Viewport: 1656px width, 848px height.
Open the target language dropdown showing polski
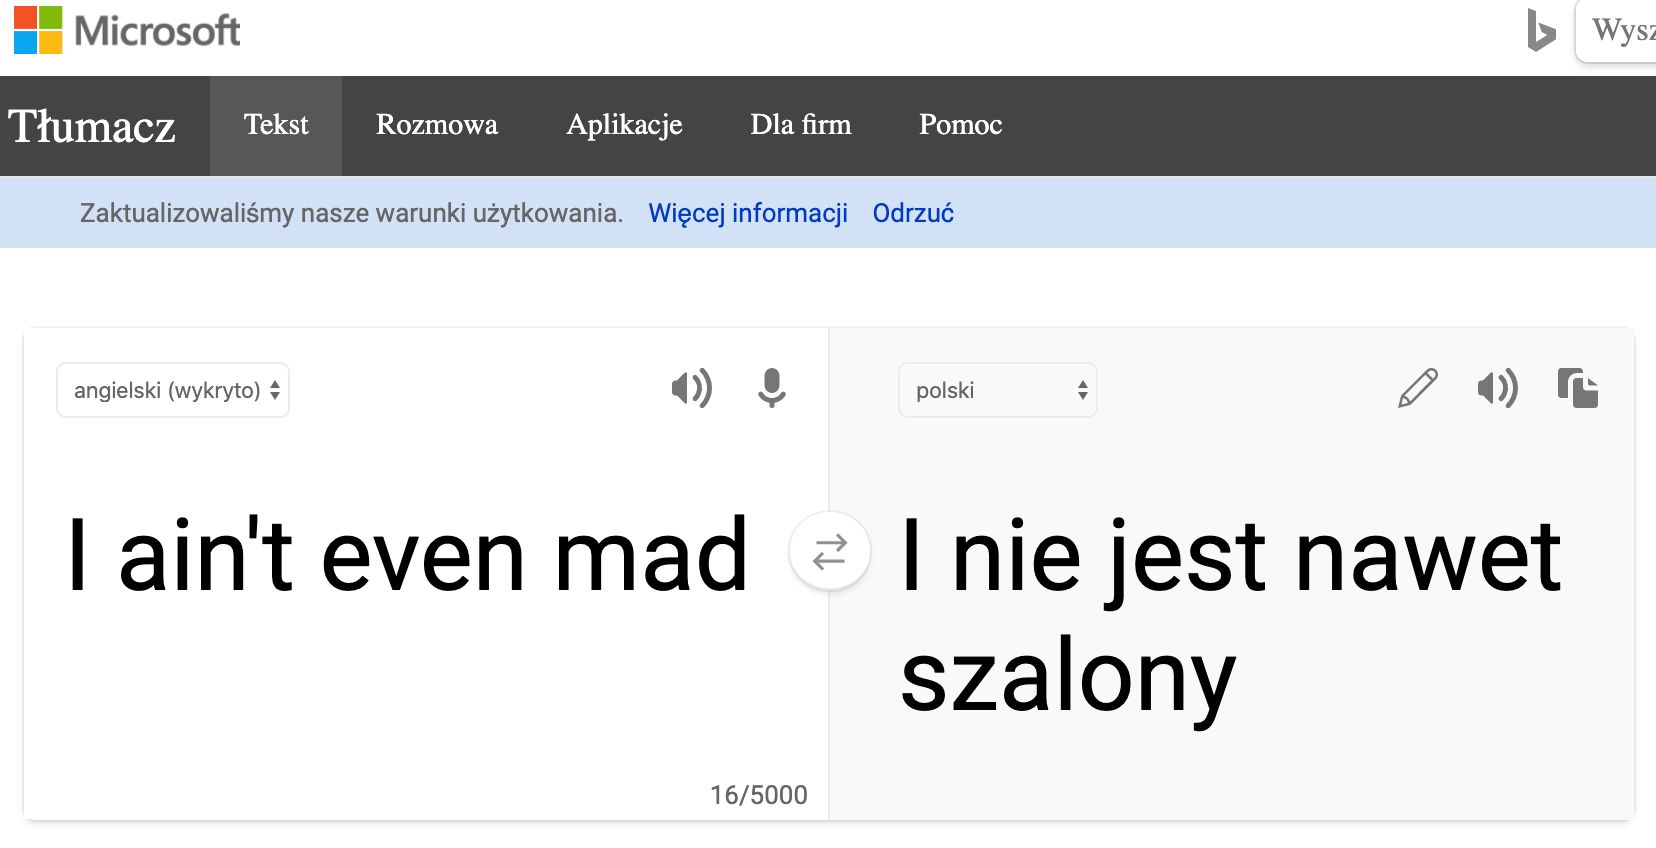(996, 390)
